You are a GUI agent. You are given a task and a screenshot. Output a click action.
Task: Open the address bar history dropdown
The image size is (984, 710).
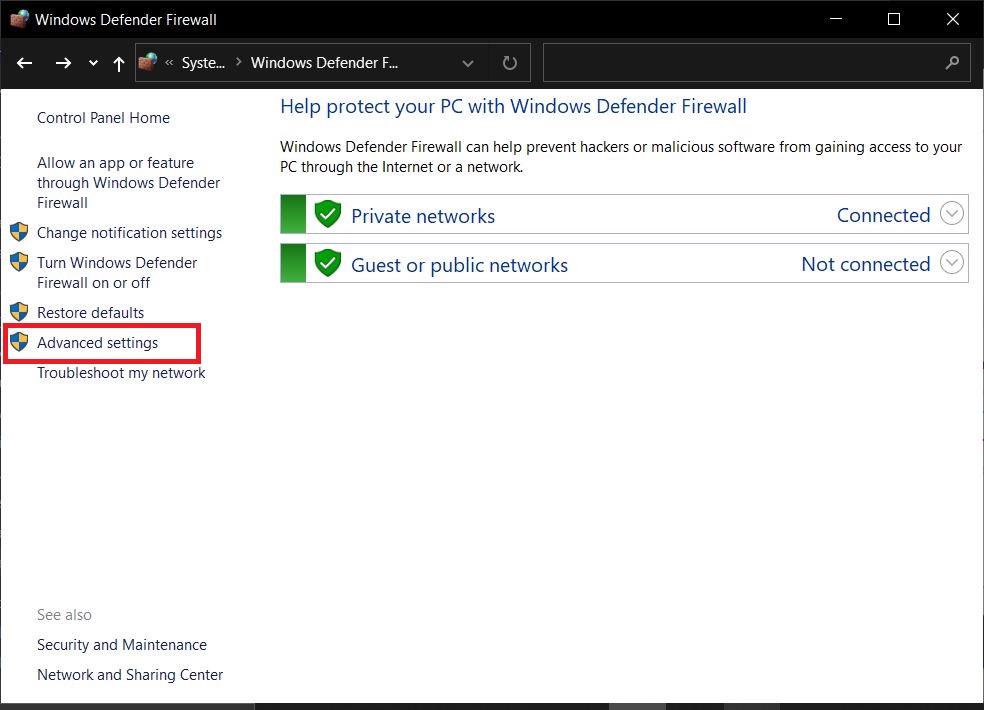pos(468,63)
